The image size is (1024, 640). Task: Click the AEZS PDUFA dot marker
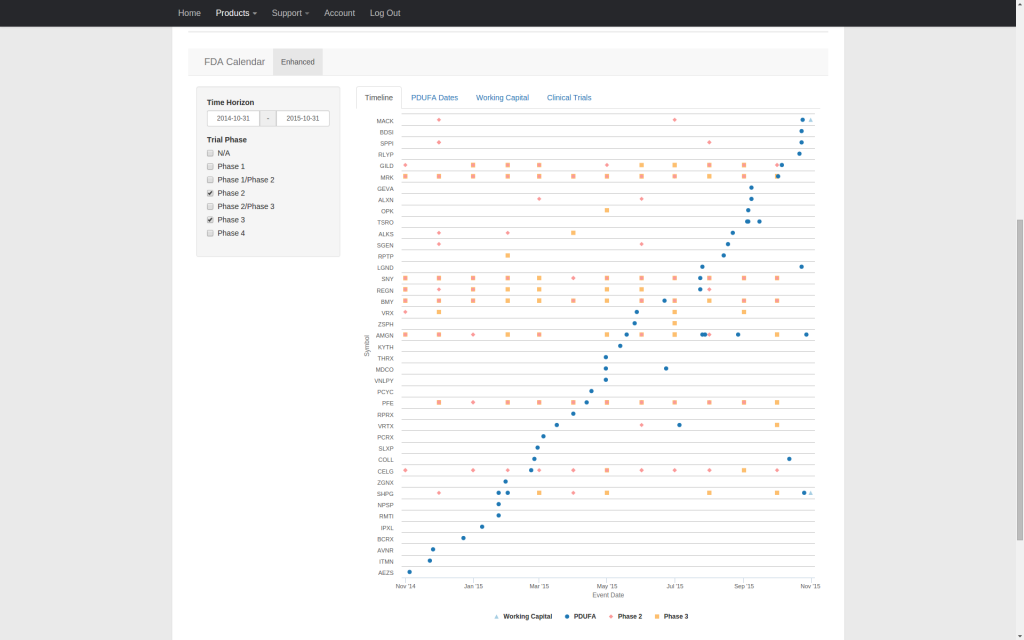[409, 572]
